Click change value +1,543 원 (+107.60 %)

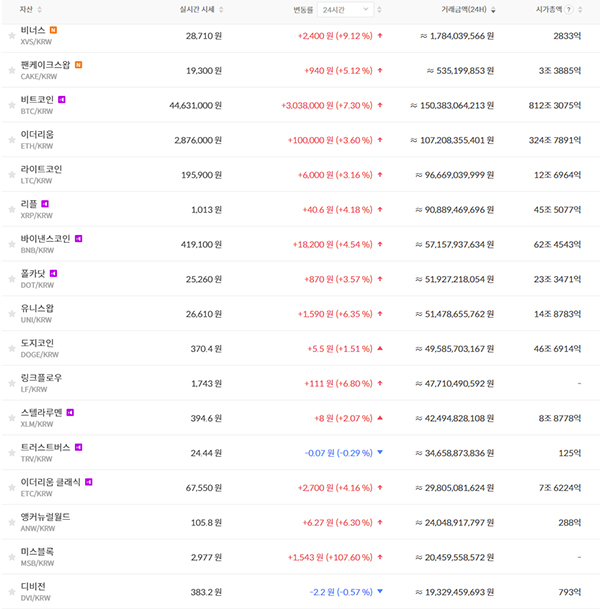(330, 557)
